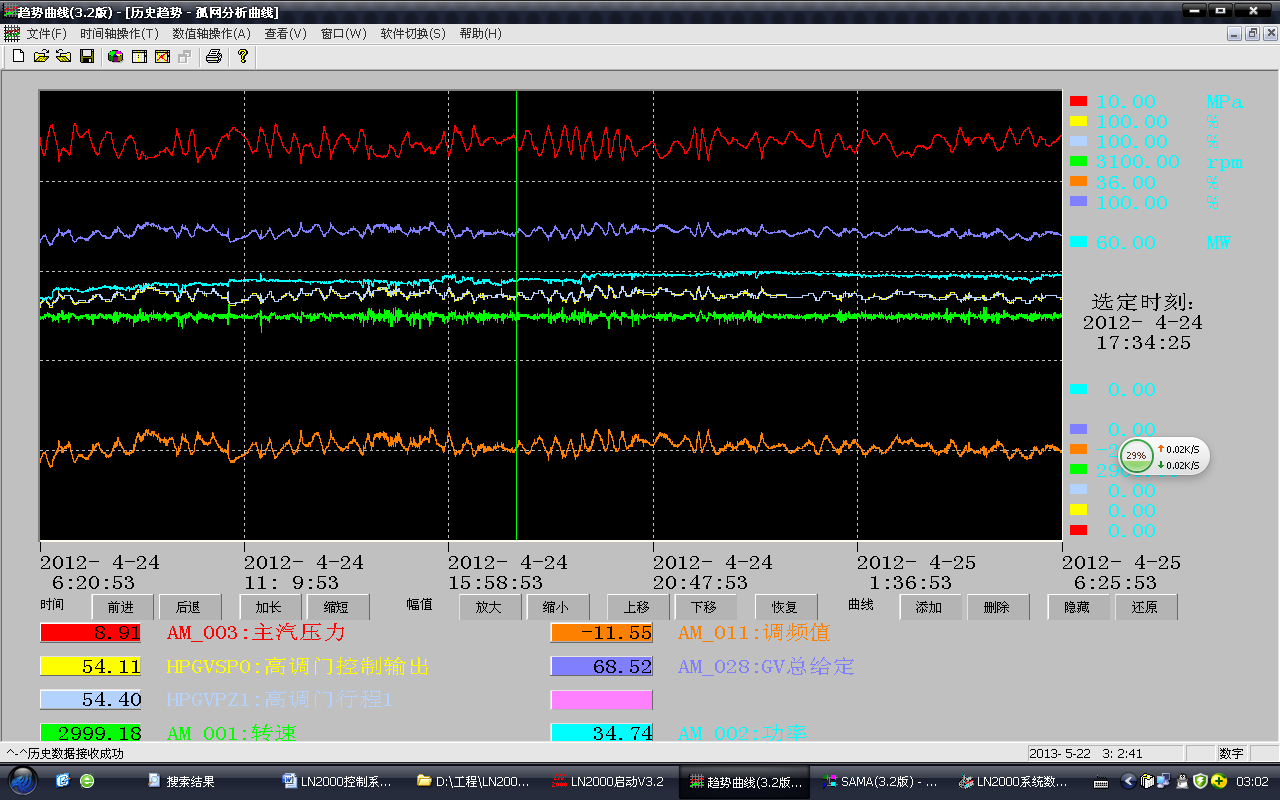The width and height of the screenshot is (1280, 800).
Task: Select the purple 68.52 value swatch
Action: click(601, 666)
